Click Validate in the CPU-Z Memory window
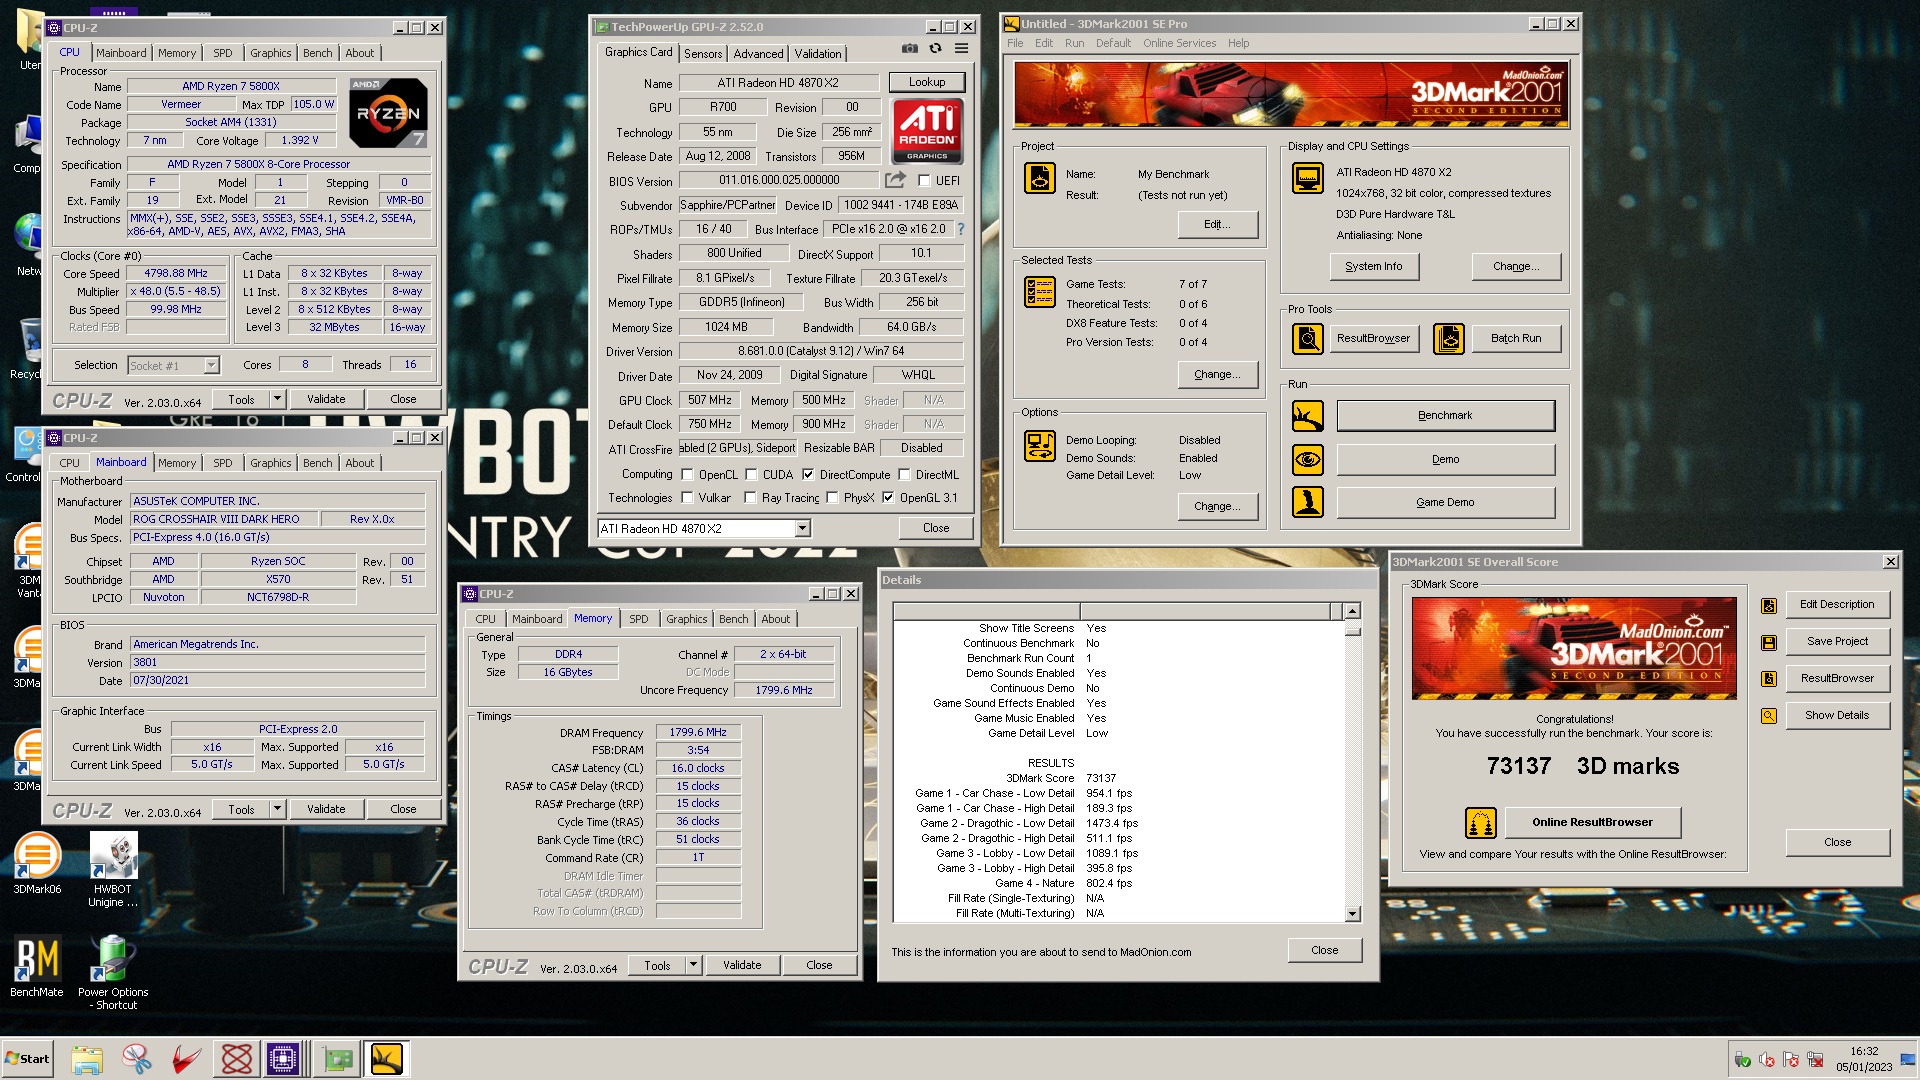The height and width of the screenshot is (1080, 1920). 742,965
